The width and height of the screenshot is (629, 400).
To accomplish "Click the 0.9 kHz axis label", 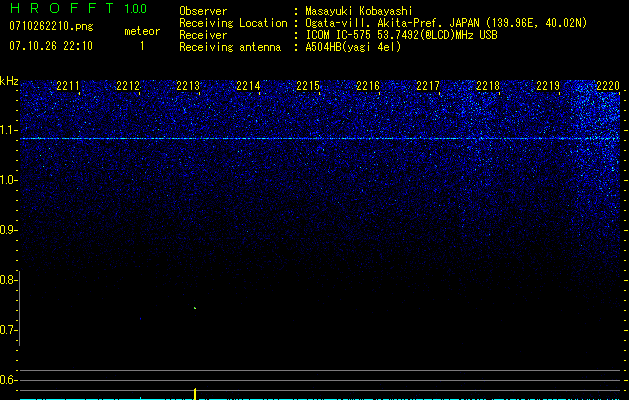I will click(x=8, y=230).
